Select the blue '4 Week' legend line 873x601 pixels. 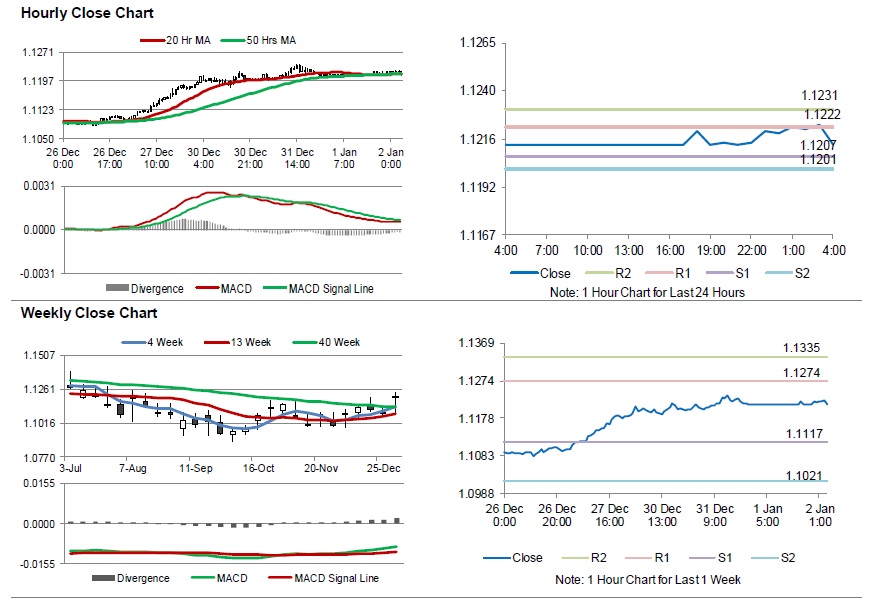tap(134, 343)
